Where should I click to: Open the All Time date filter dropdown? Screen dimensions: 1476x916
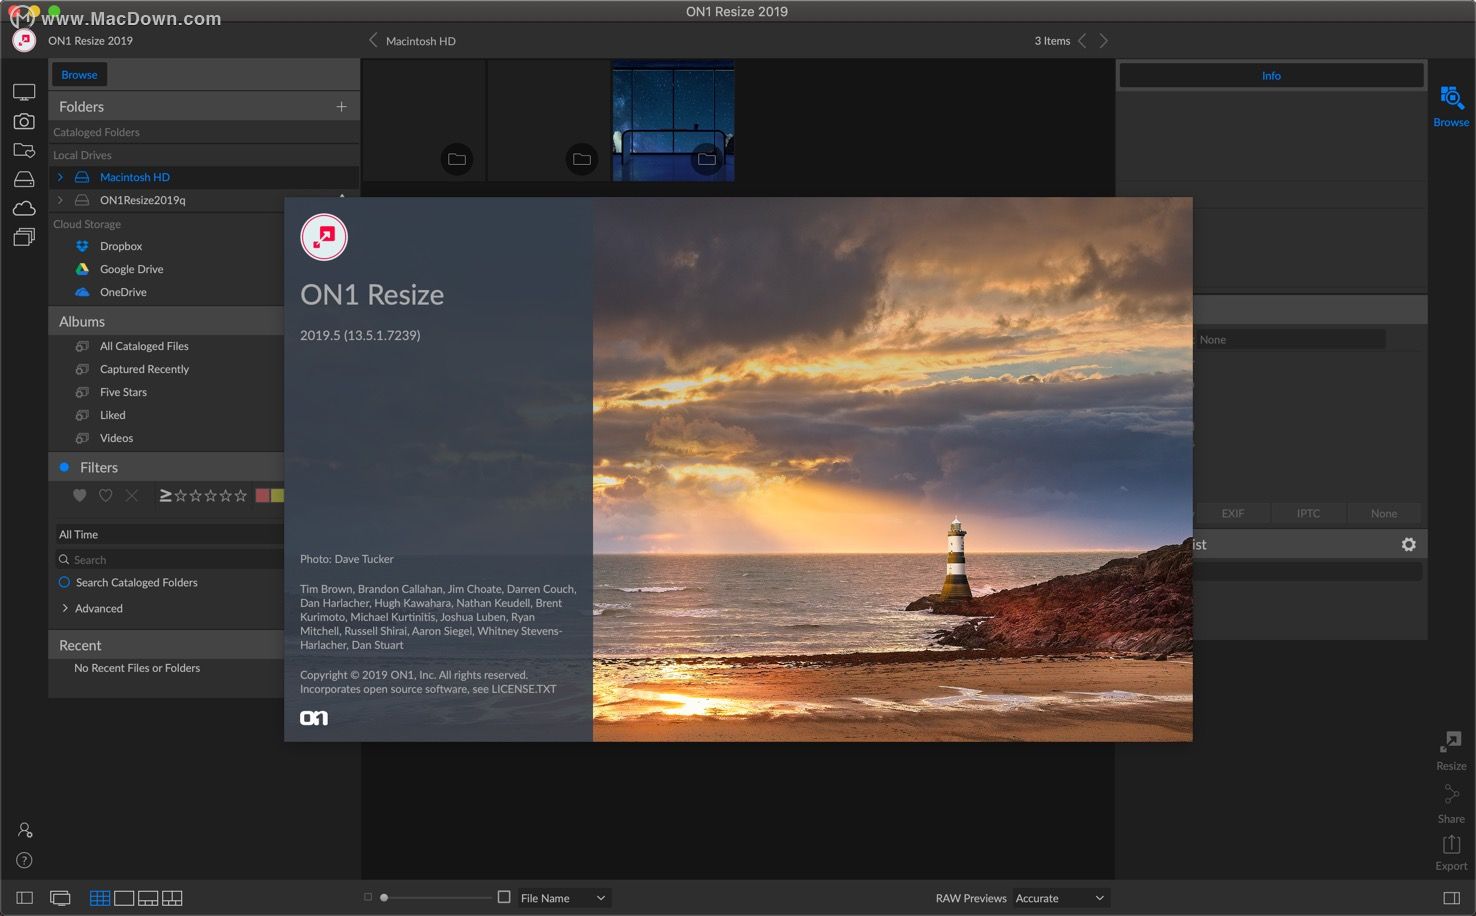pos(168,534)
